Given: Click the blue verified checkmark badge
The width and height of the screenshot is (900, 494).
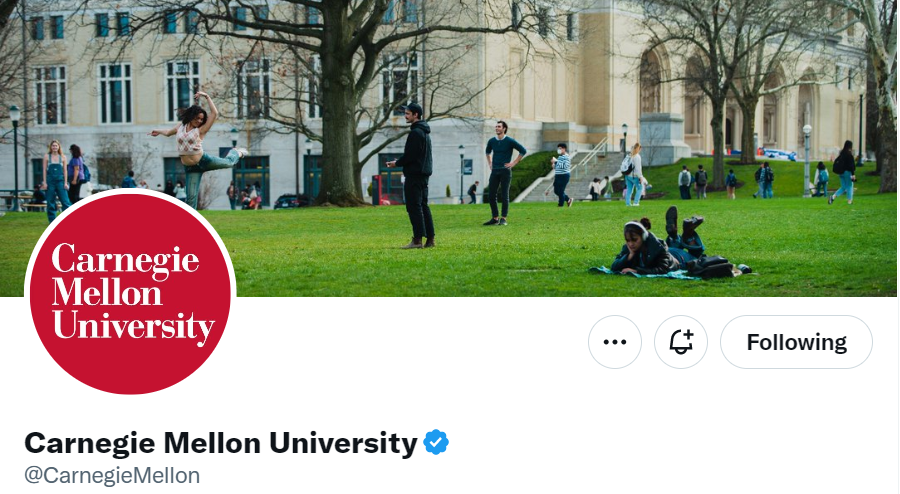Looking at the screenshot, I should [x=436, y=442].
